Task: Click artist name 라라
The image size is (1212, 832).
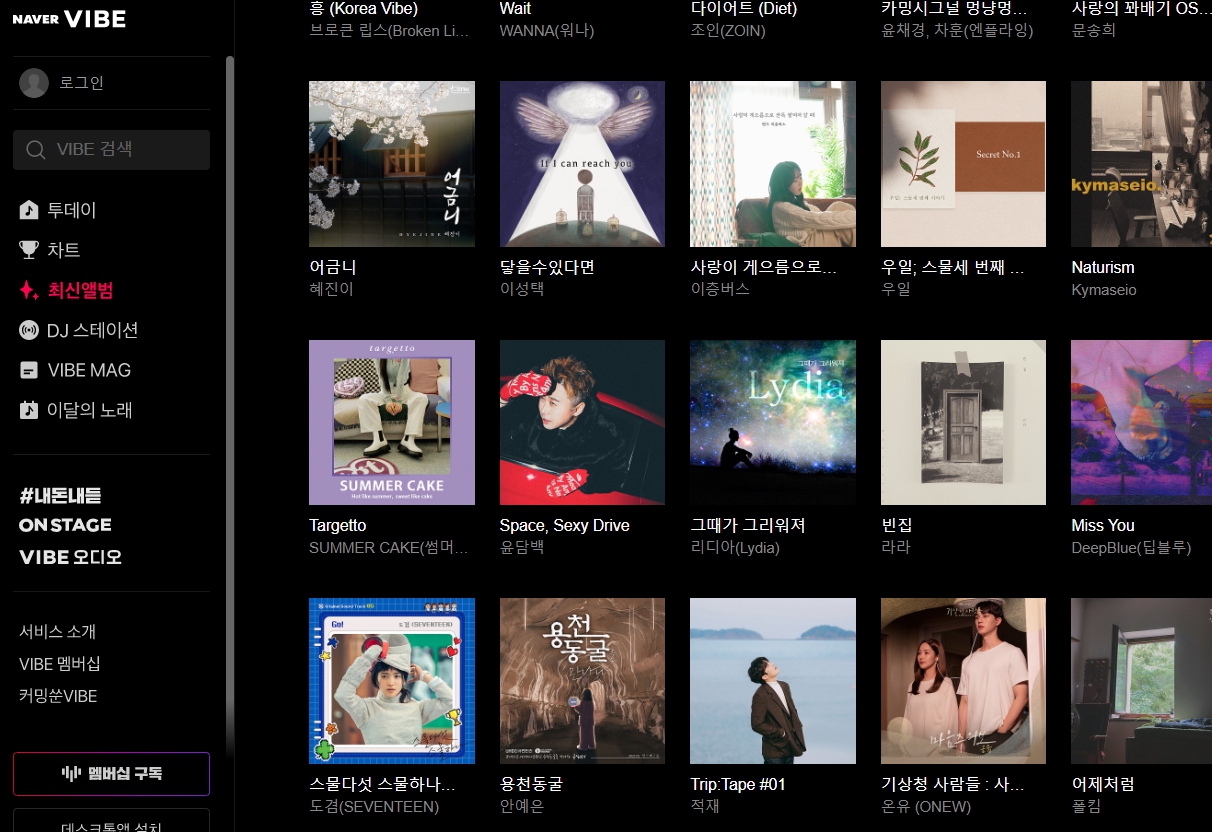Action: [x=896, y=547]
